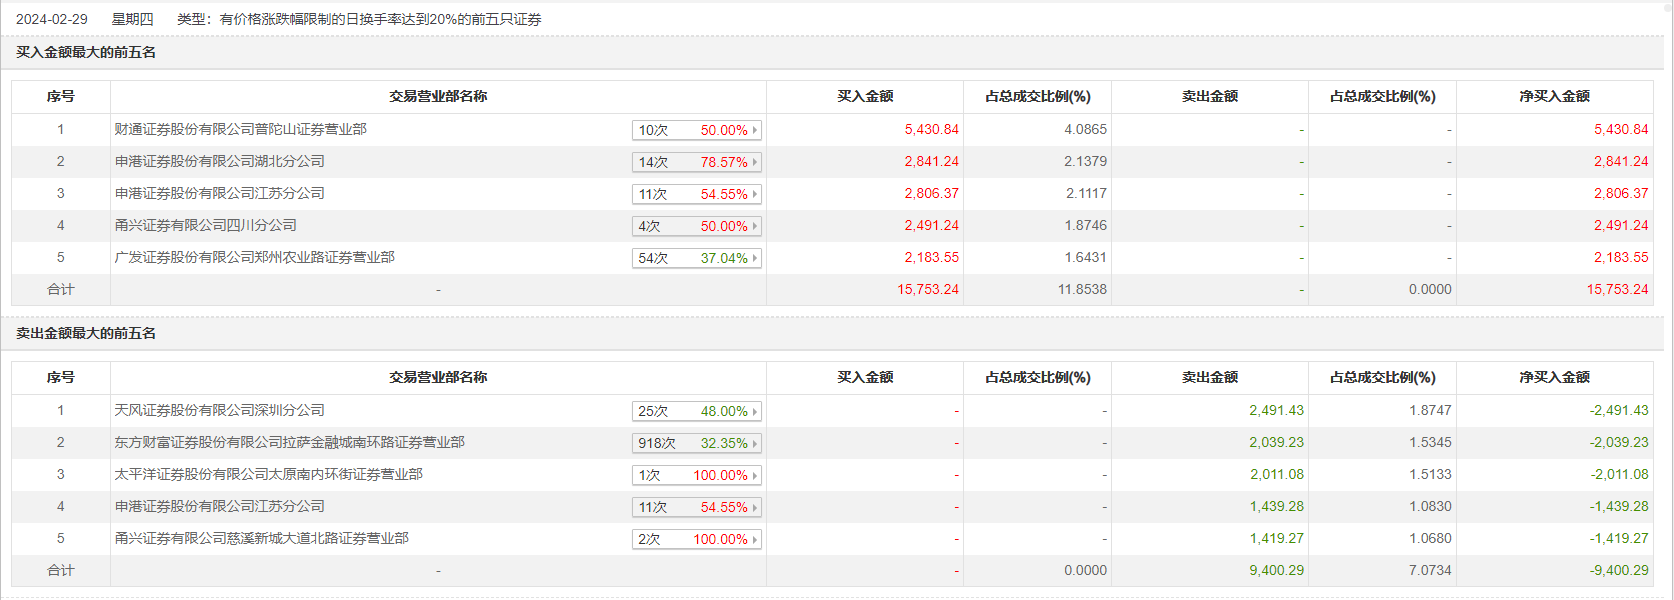Click 太平洋证券太原南内环街证券营业部 link

pyautogui.click(x=268, y=474)
